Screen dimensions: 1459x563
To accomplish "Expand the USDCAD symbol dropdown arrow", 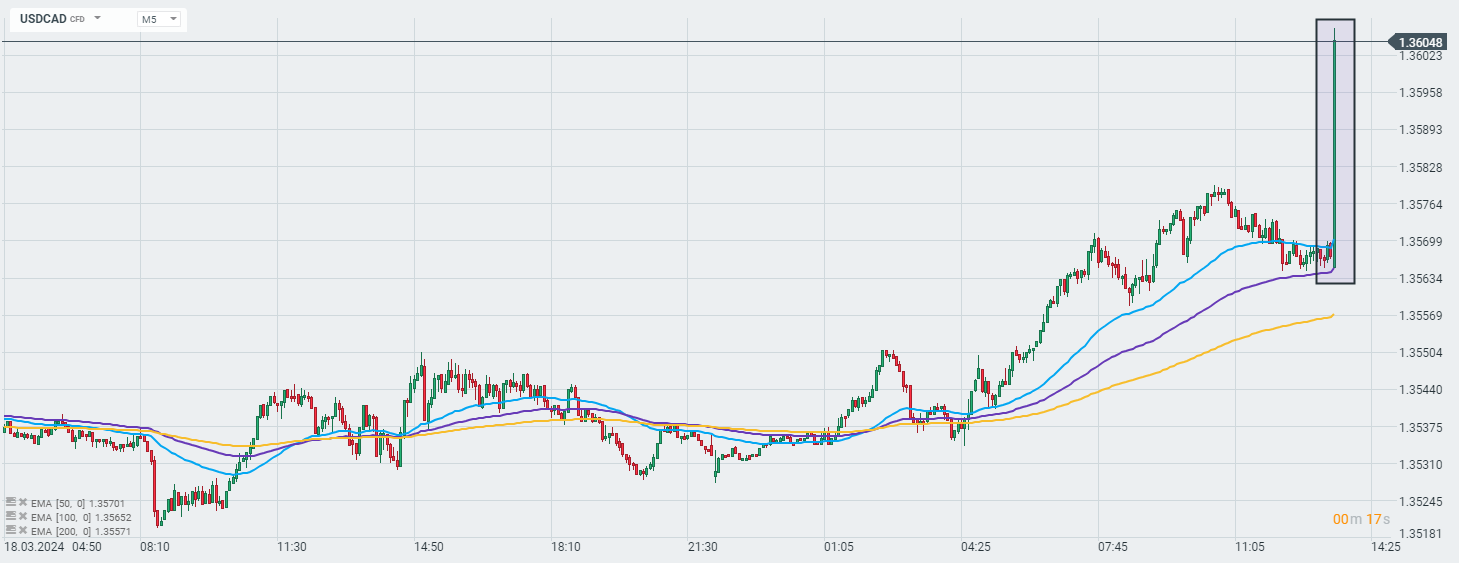I will pos(98,18).
